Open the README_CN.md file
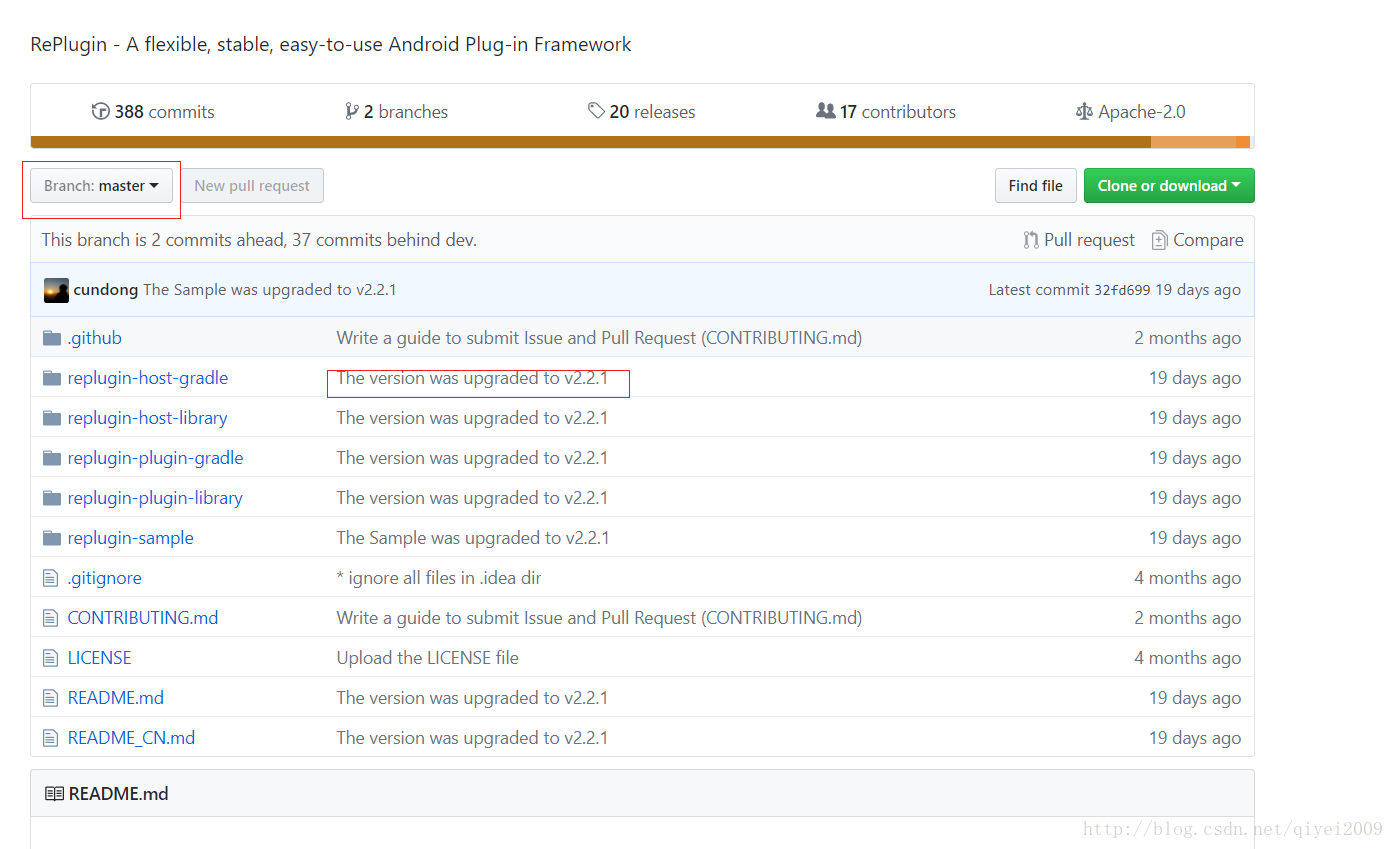 coord(131,738)
